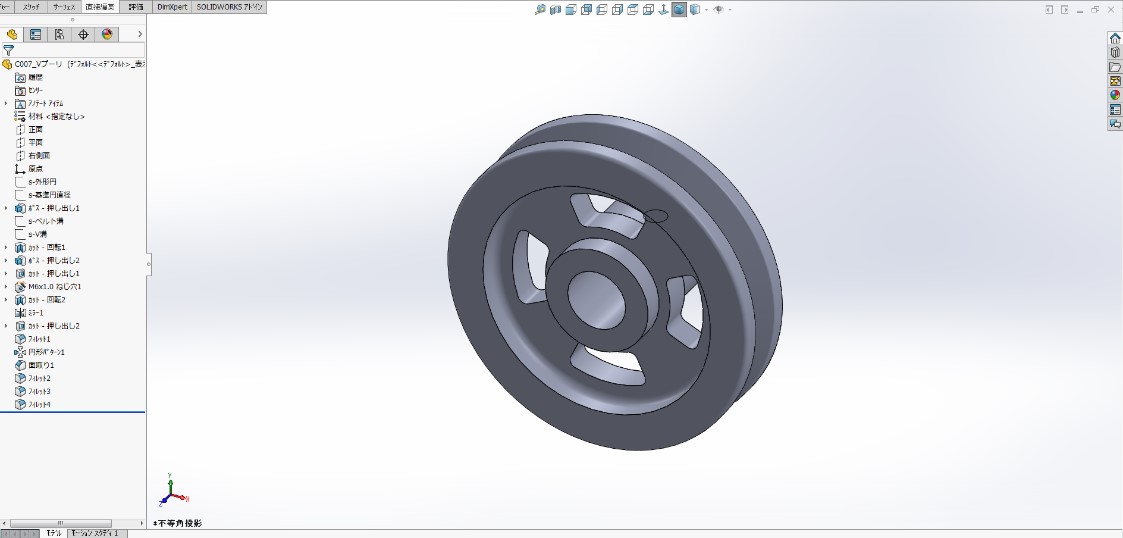Viewport: 1123px width, 538px height.
Task: Open the FeatureManager design tree tab
Action: pyautogui.click(x=13, y=34)
